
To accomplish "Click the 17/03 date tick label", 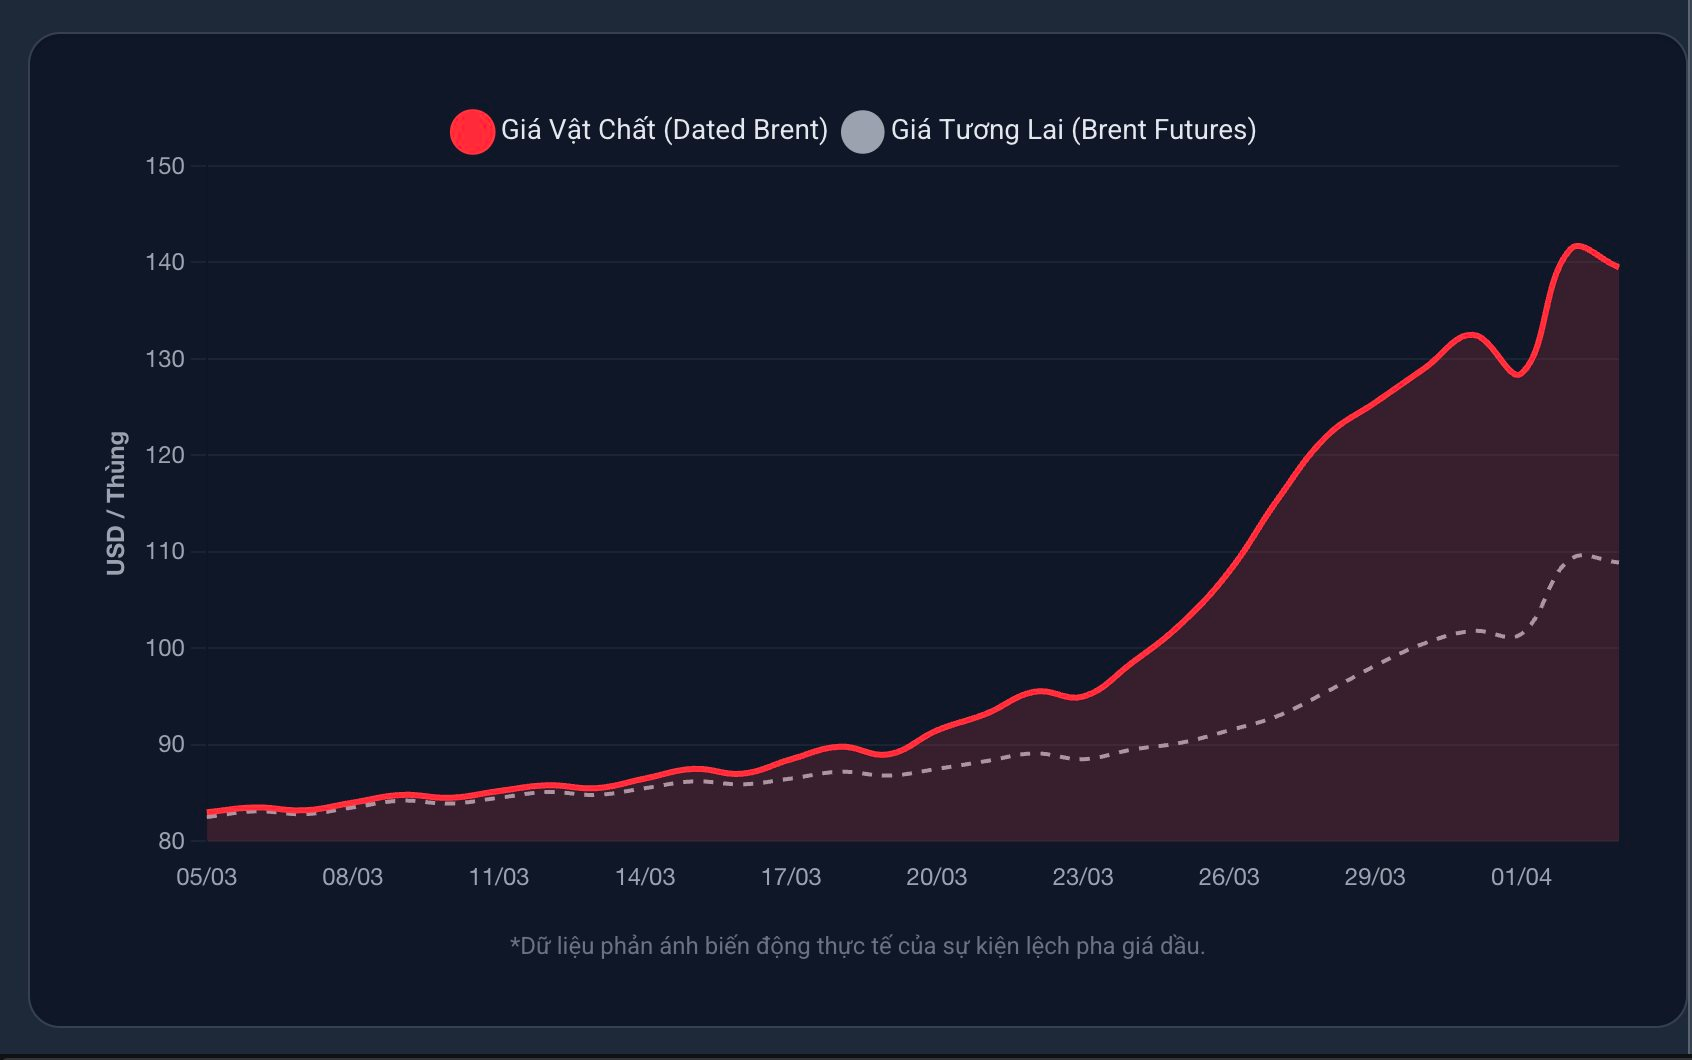I will click(790, 877).
